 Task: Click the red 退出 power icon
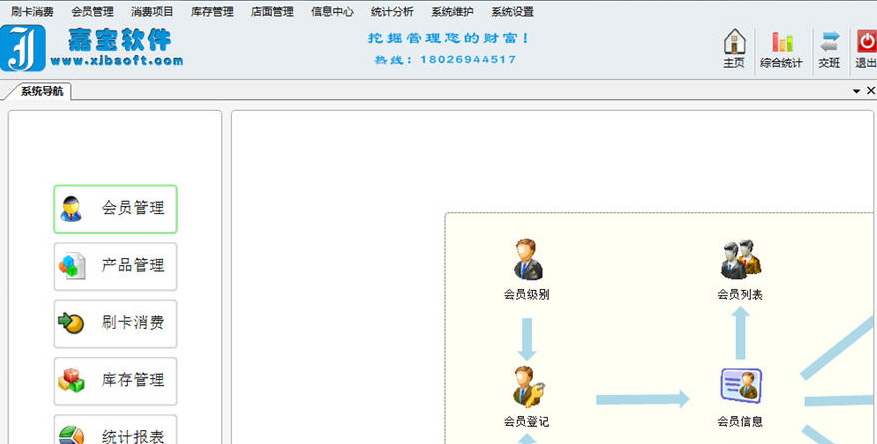coord(866,41)
